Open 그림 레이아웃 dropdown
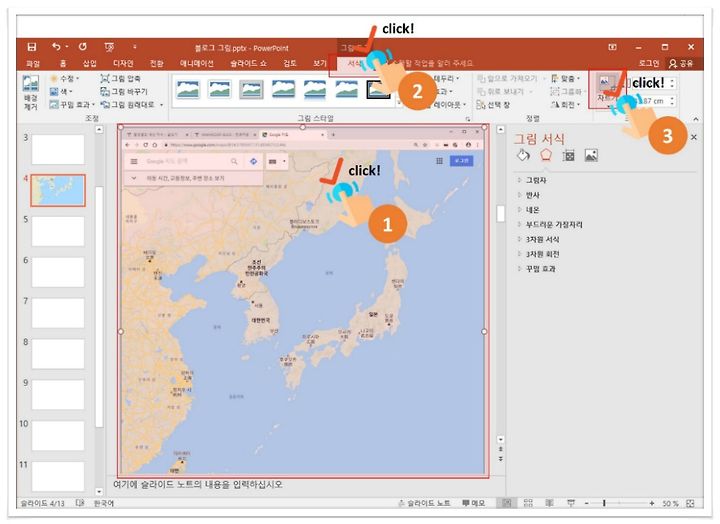 point(449,105)
